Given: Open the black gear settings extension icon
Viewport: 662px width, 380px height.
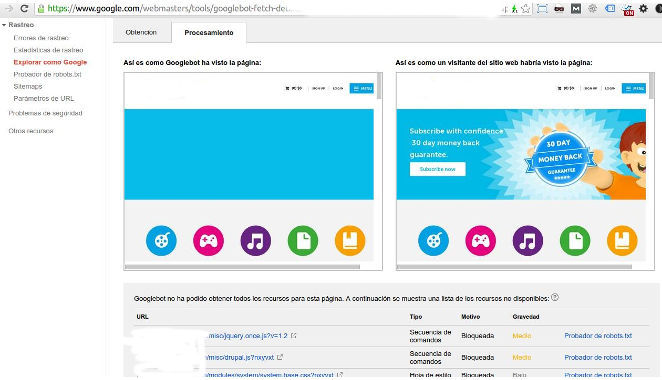Looking at the screenshot, I should tap(643, 8).
